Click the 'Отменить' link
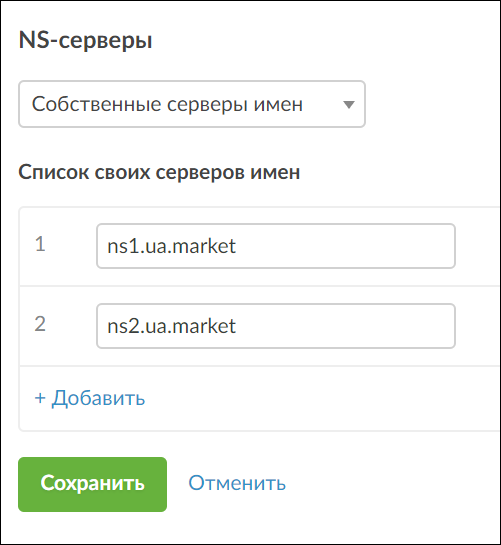Viewport: 501px width, 545px height. pyautogui.click(x=237, y=483)
